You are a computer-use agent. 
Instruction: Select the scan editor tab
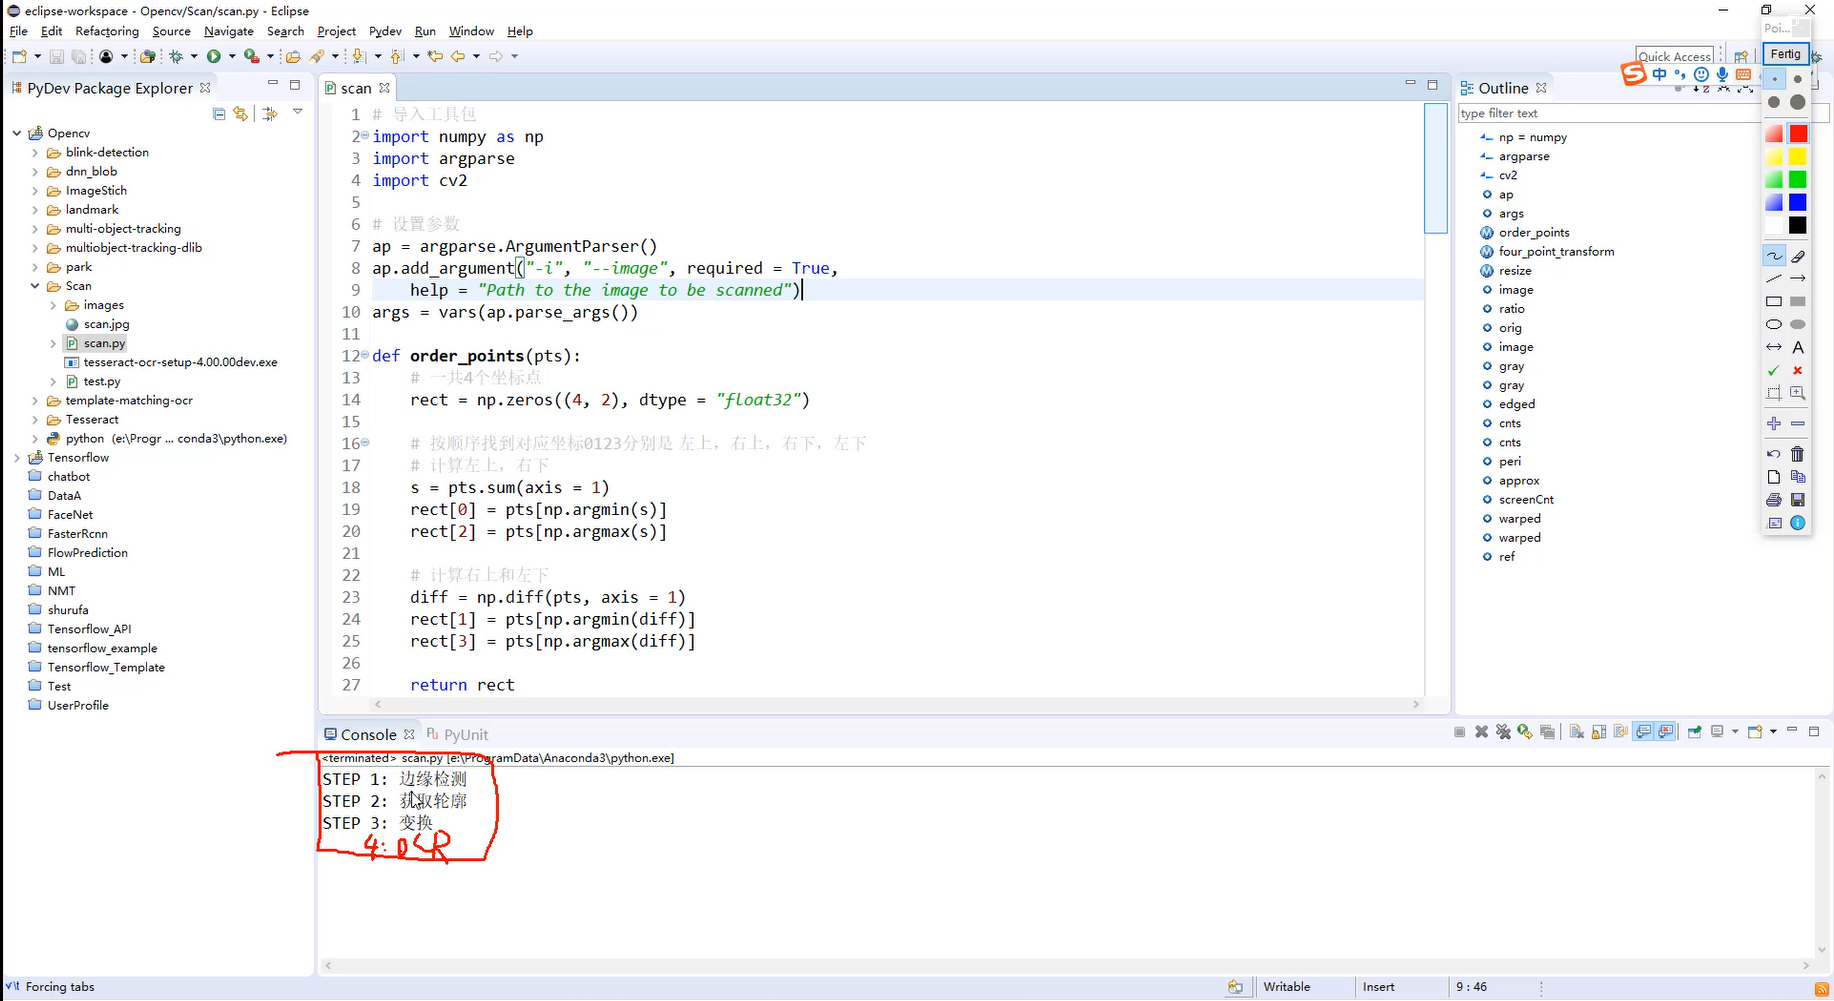pyautogui.click(x=356, y=88)
